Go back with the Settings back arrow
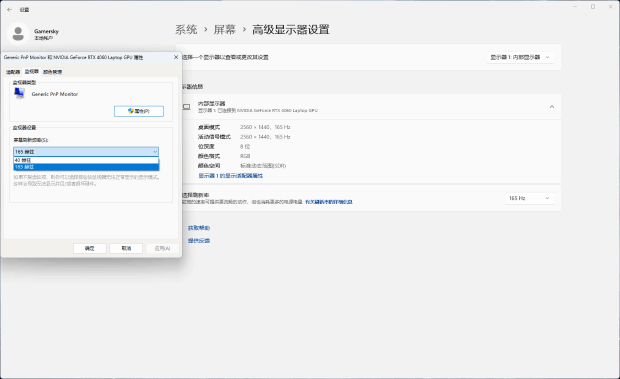This screenshot has height=379, width=620. 9,9
